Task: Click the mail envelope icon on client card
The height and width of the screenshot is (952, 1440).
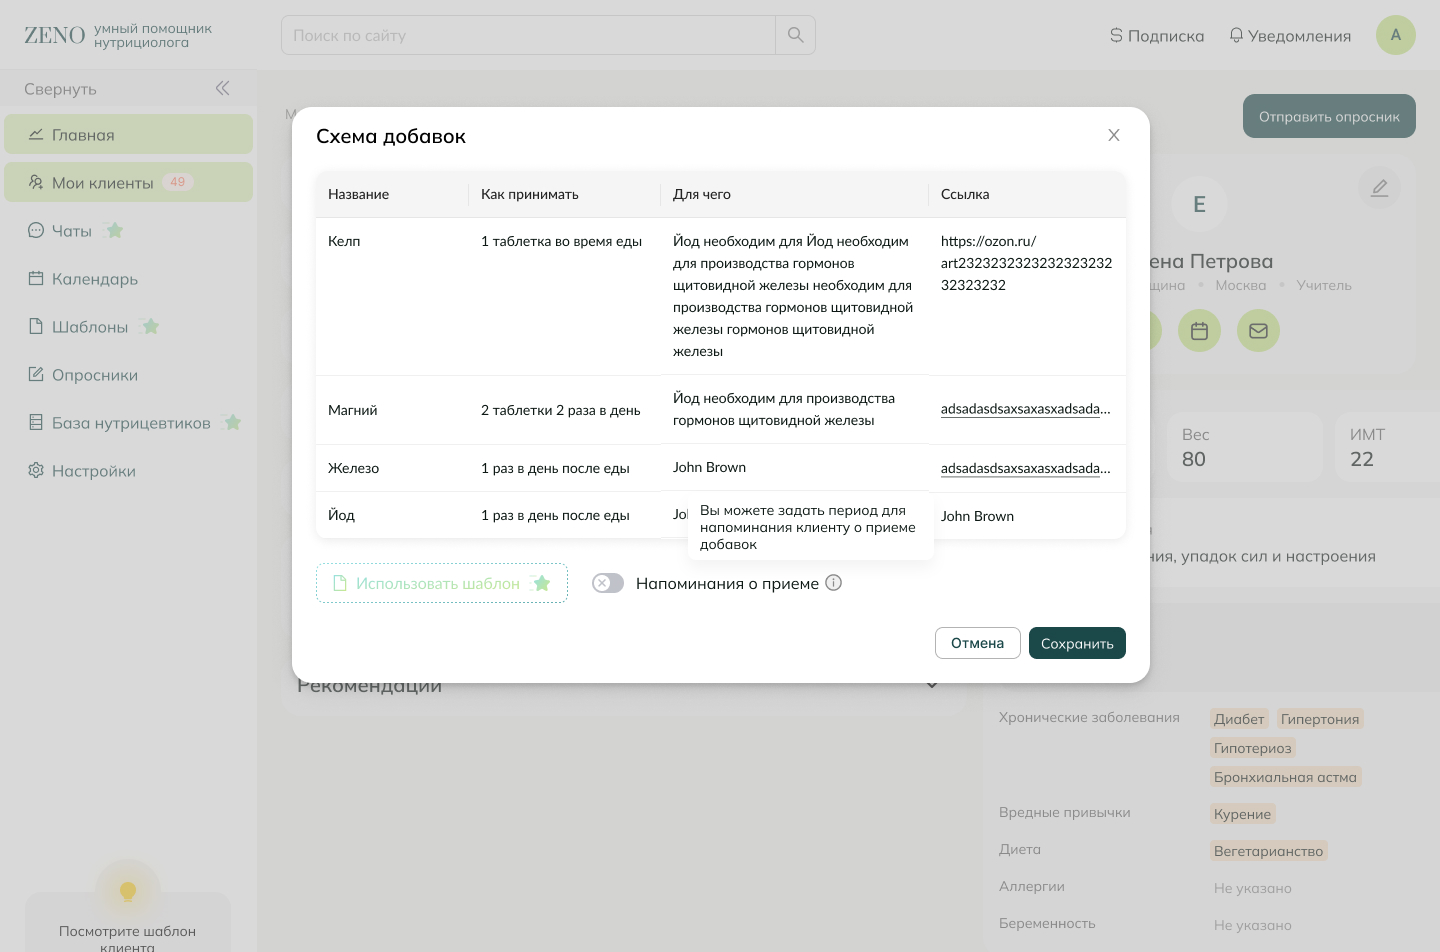Action: [1259, 331]
